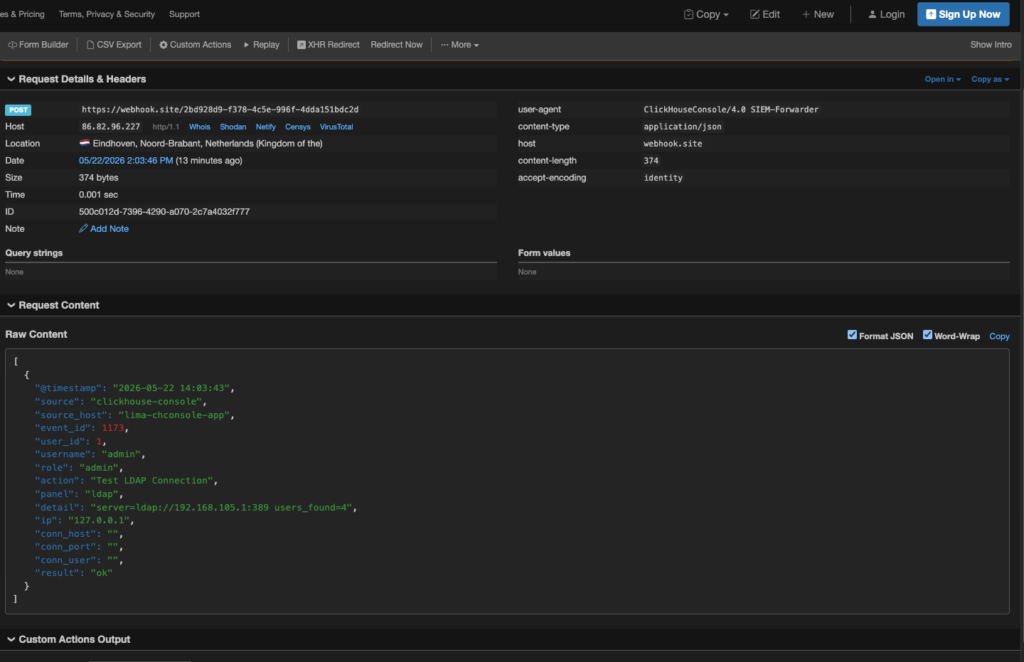Click the Size value 374 bytes
The width and height of the screenshot is (1024, 662).
pyautogui.click(x=99, y=178)
